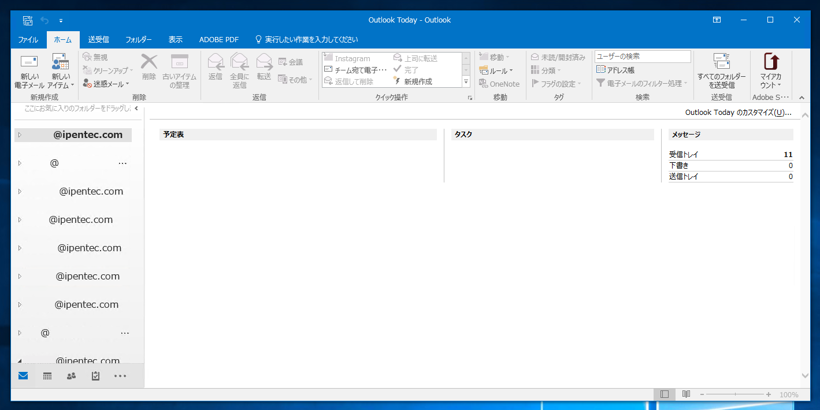Switch to Tasks view in navigation bar
This screenshot has height=410, width=820.
[x=96, y=375]
